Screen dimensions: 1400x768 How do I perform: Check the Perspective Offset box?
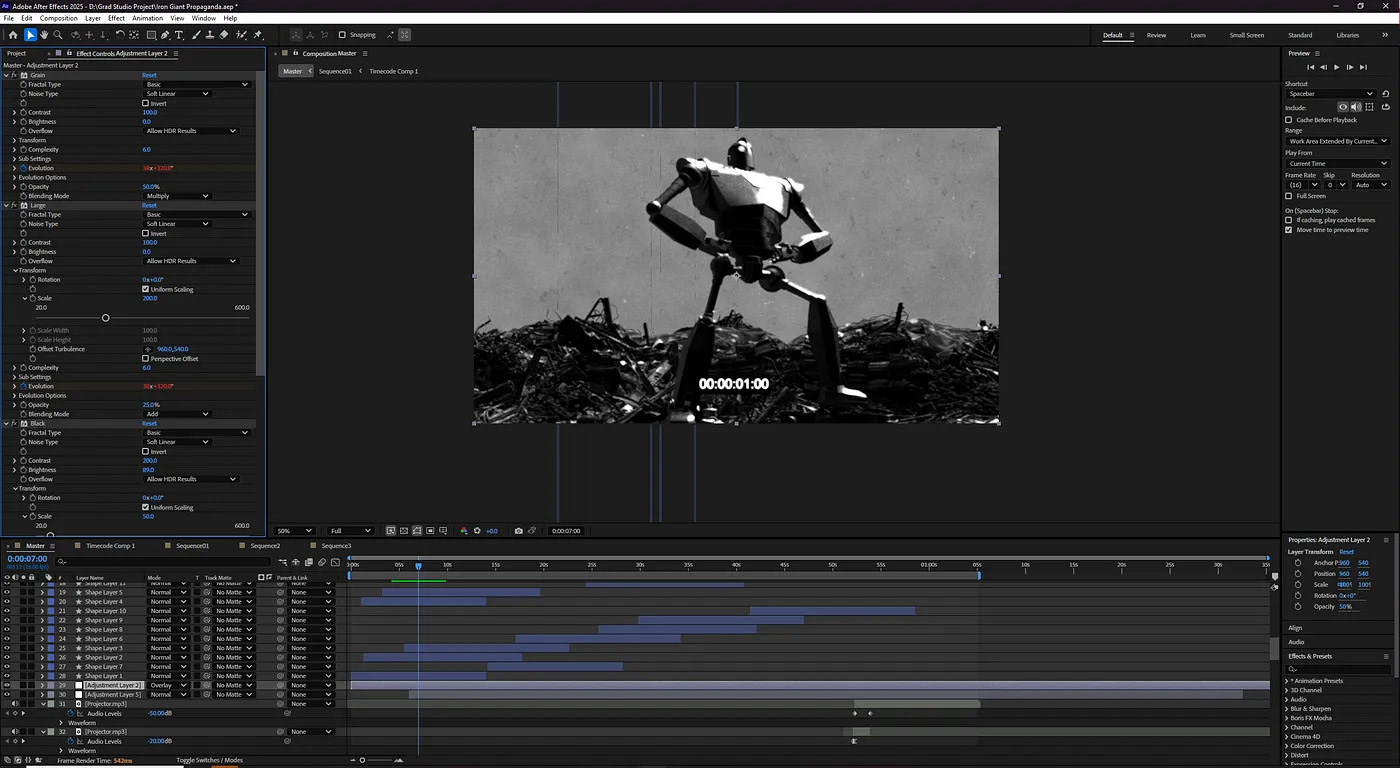pos(146,358)
